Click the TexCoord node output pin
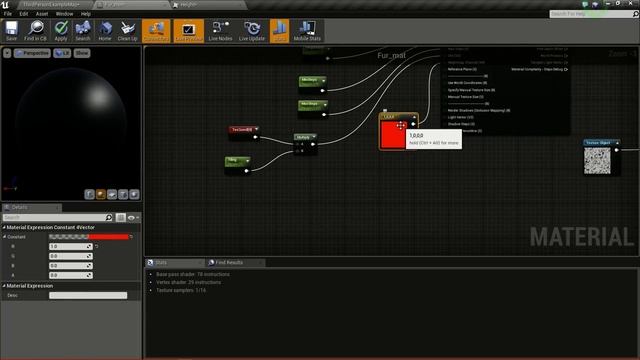Viewport: 640px width, 360px height. (x=256, y=137)
